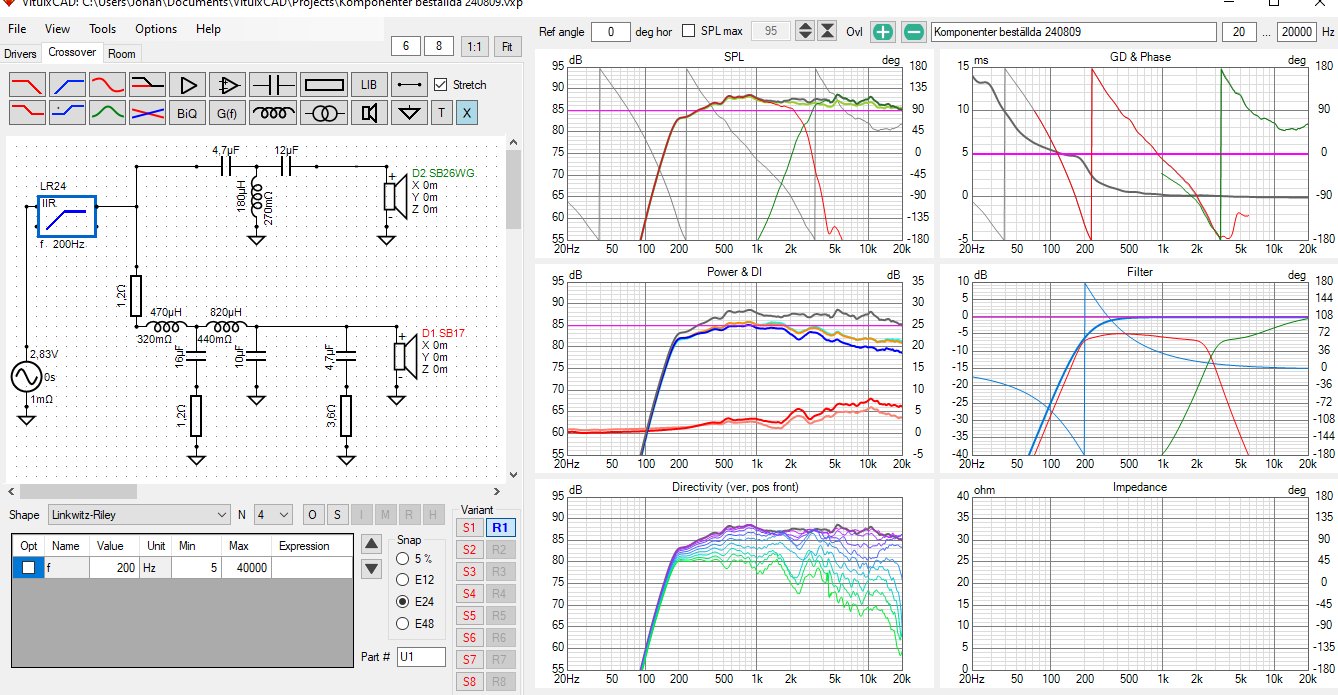Screen dimensions: 1338x695
Task: Adjust SPL max with the up-down stepper
Action: tap(805, 31)
